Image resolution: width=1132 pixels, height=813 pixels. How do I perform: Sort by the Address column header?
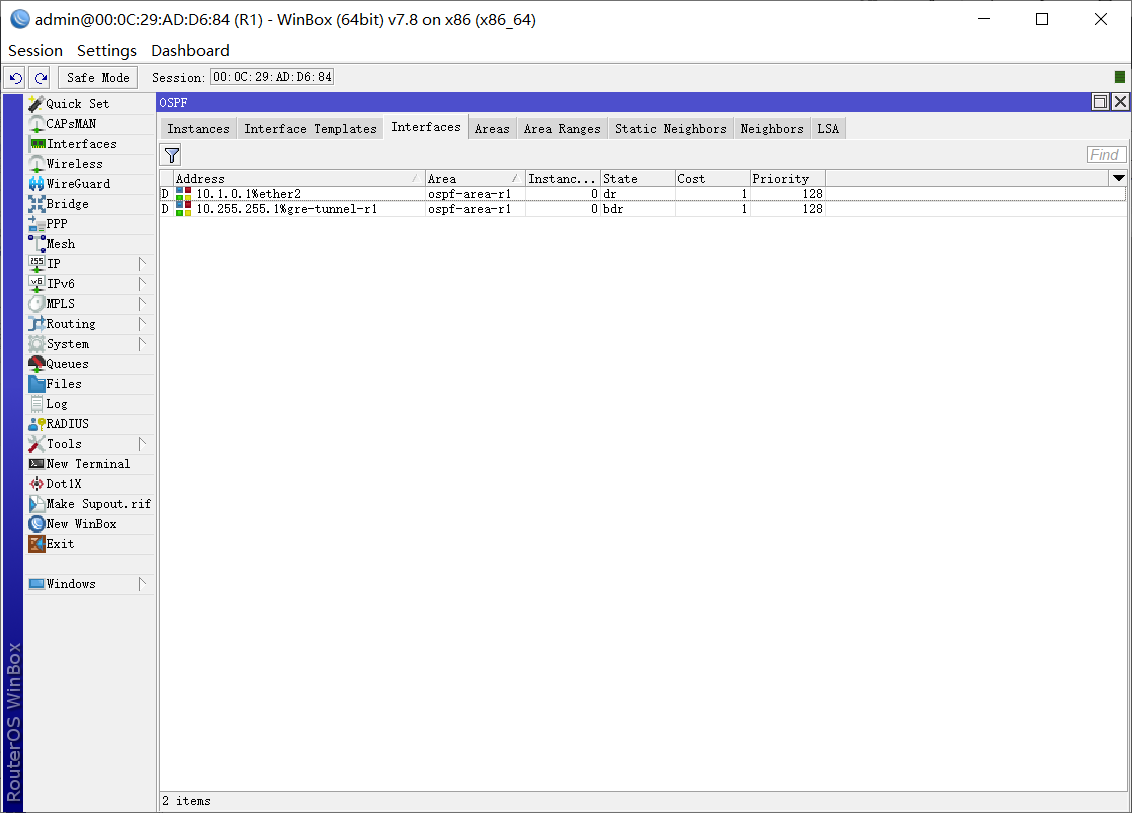[300, 178]
